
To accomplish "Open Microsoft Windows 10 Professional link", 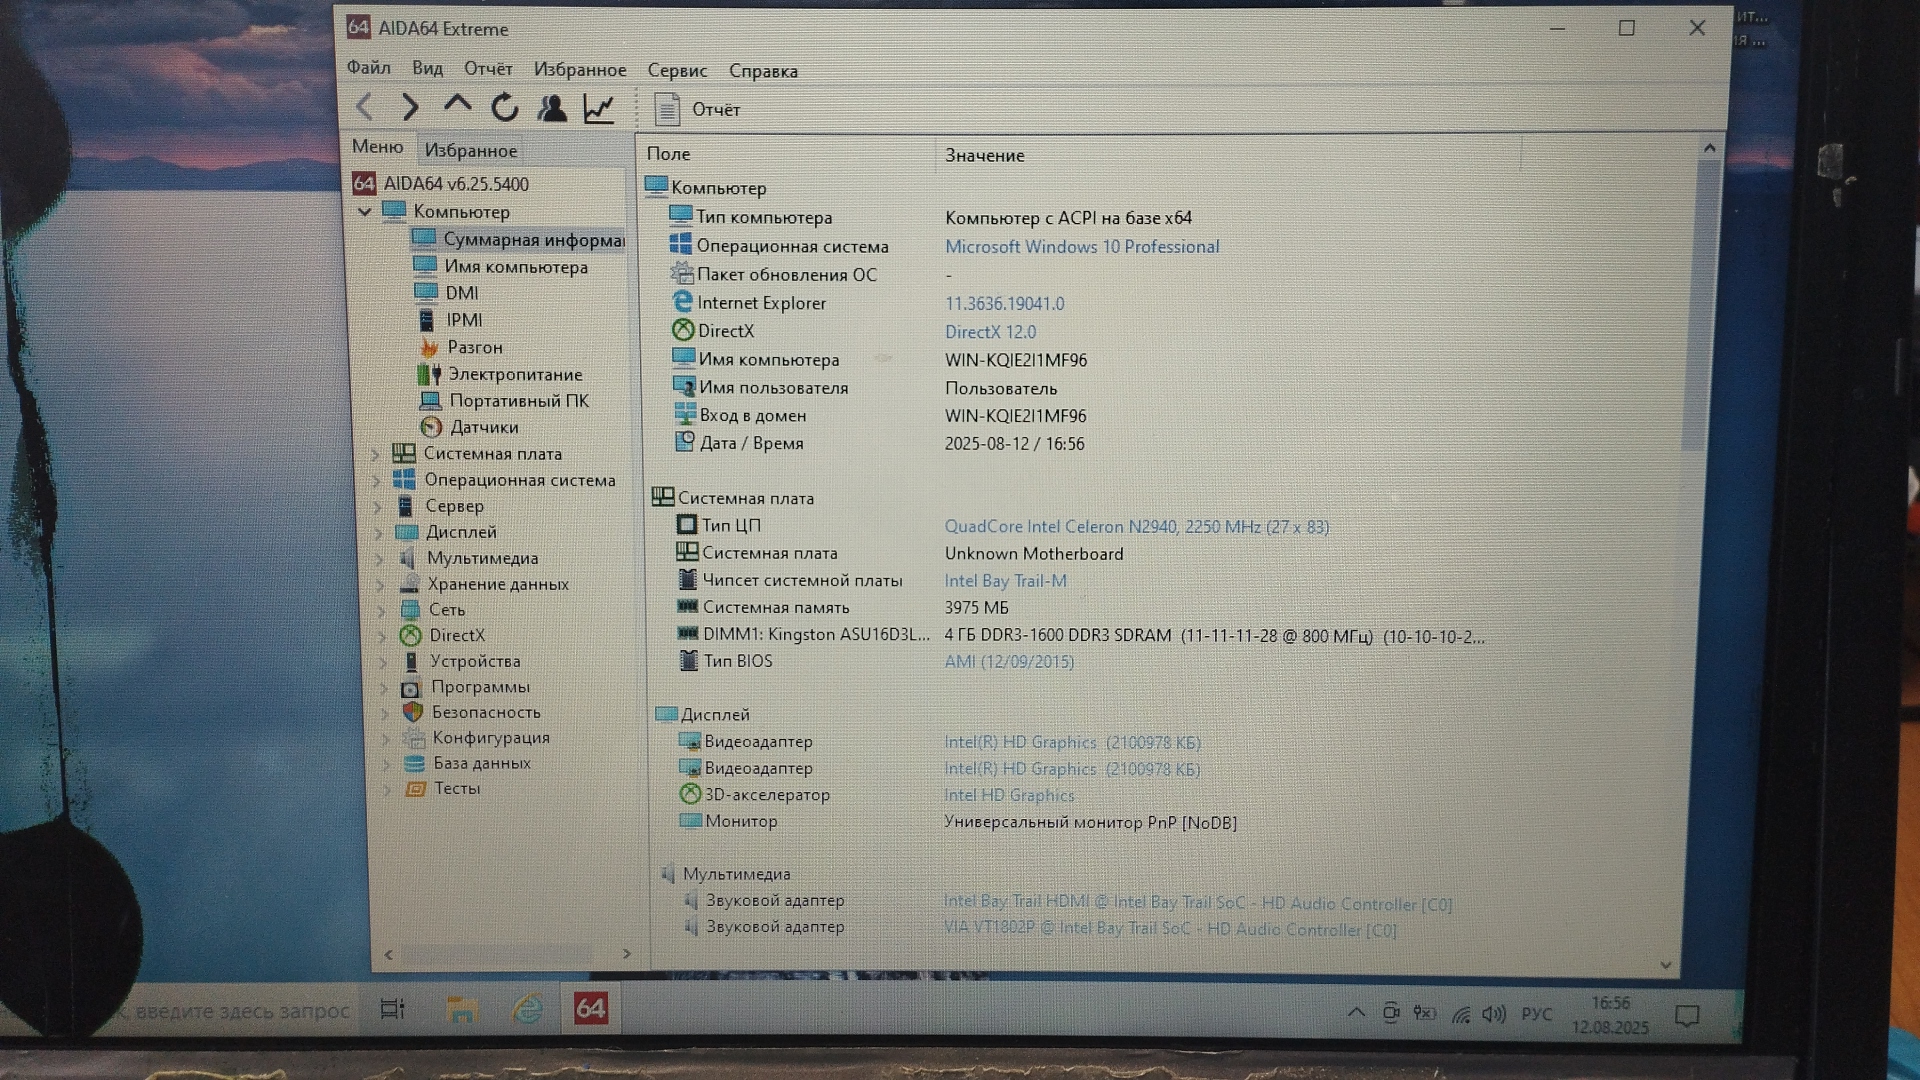I will coord(1081,247).
